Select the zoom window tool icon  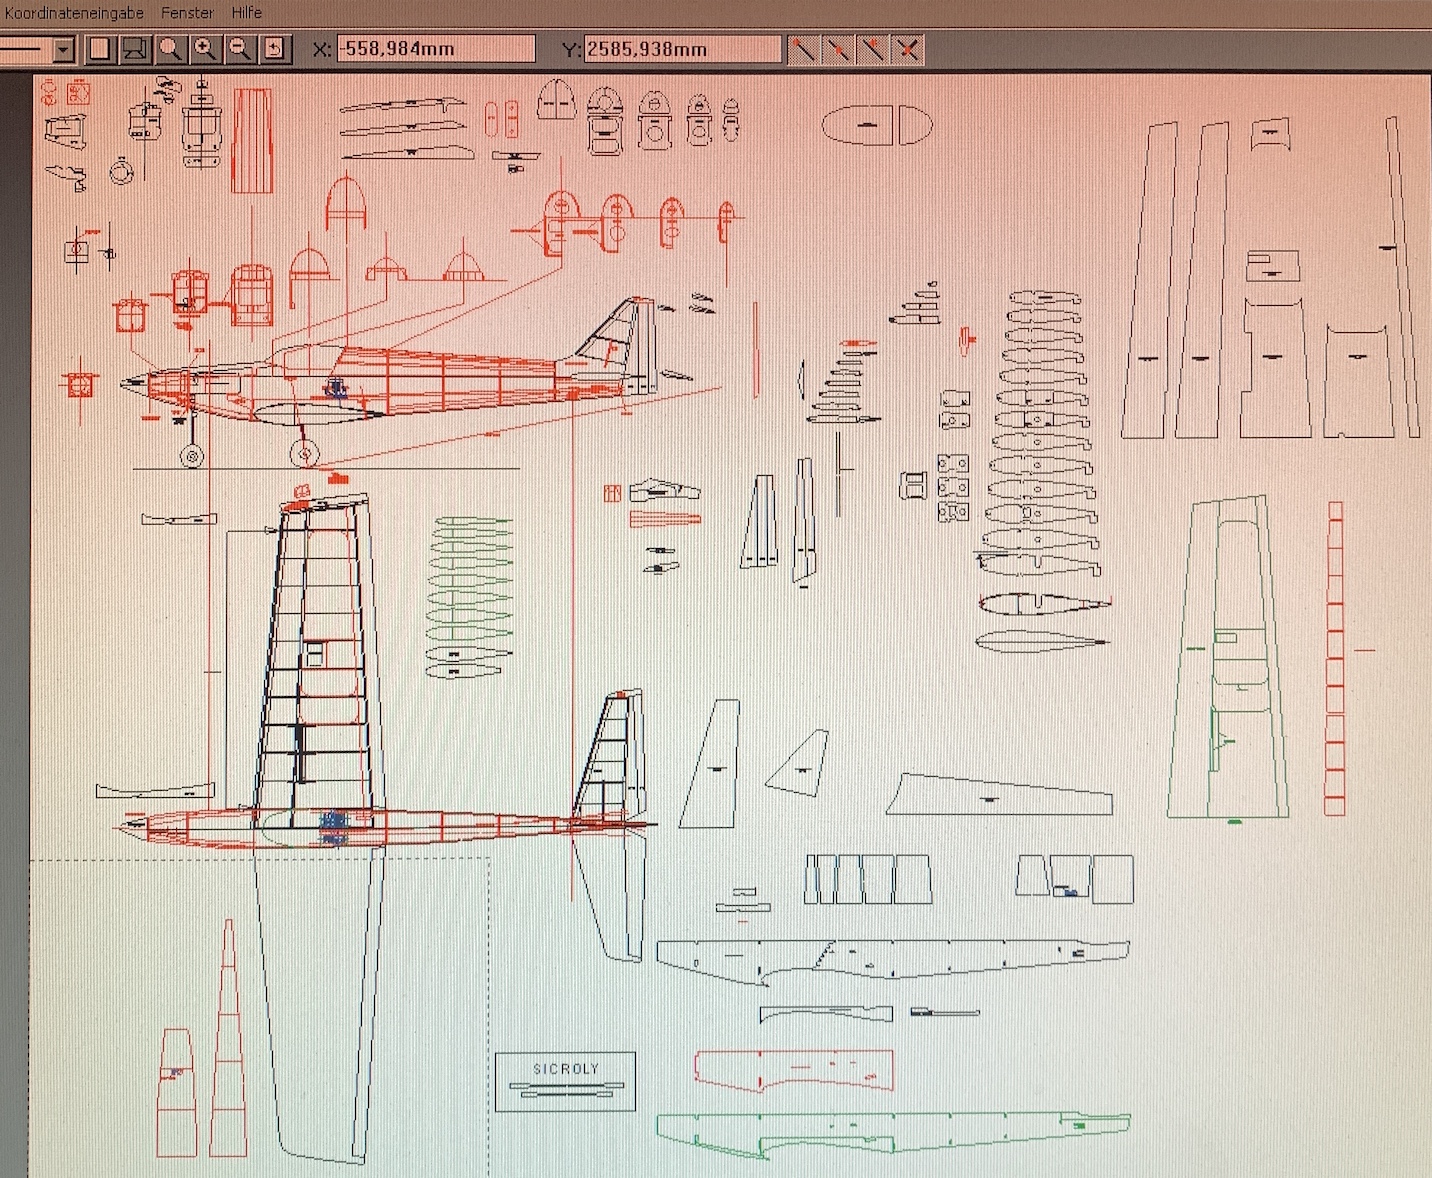point(135,49)
